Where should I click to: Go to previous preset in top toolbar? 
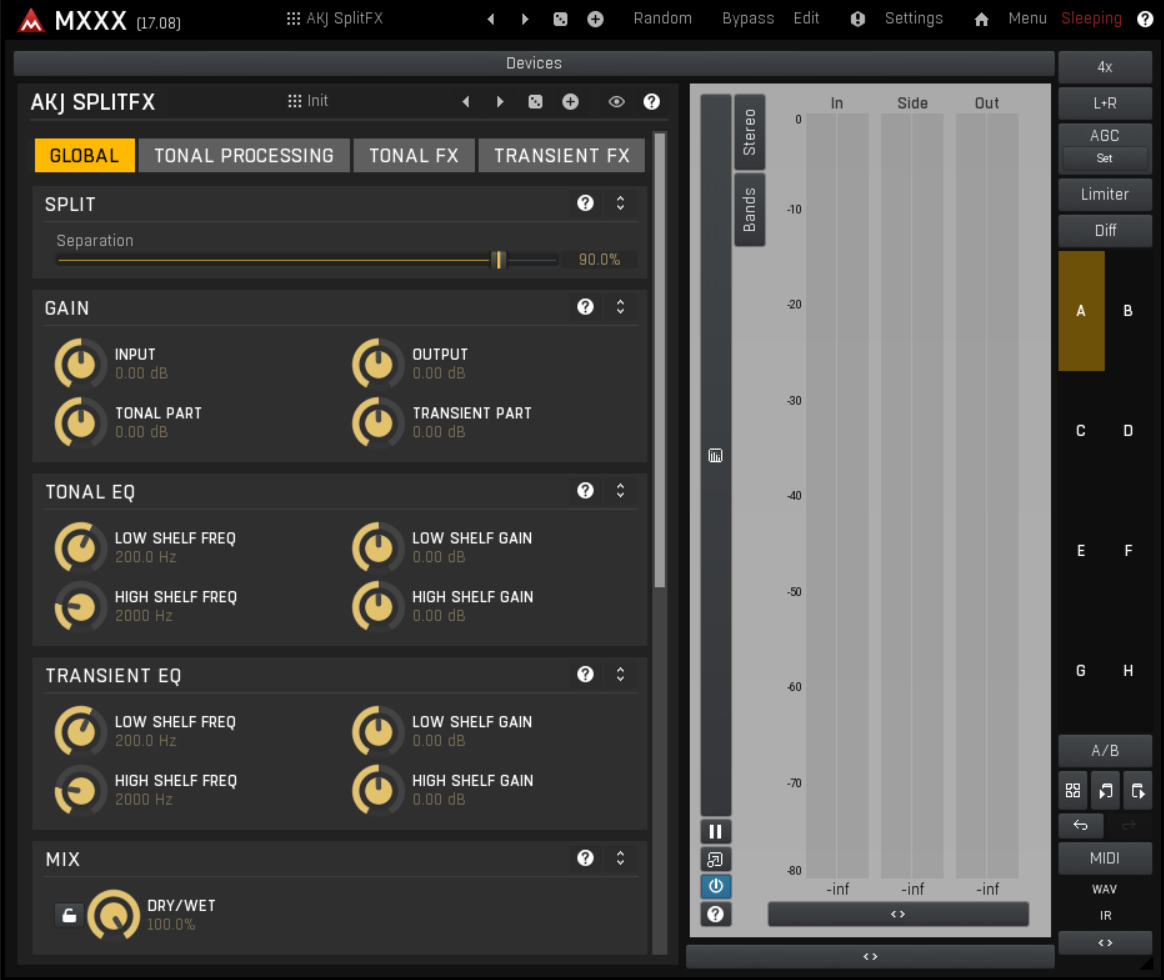point(491,19)
